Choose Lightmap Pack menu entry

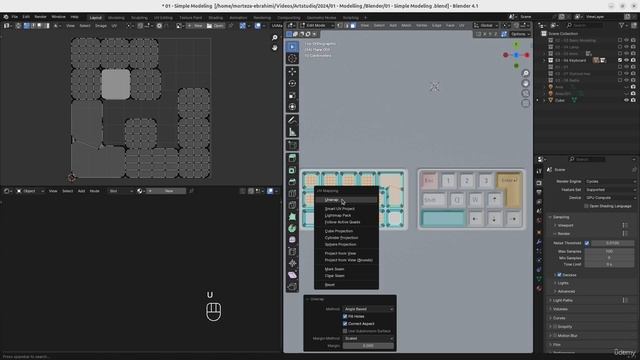point(346,216)
